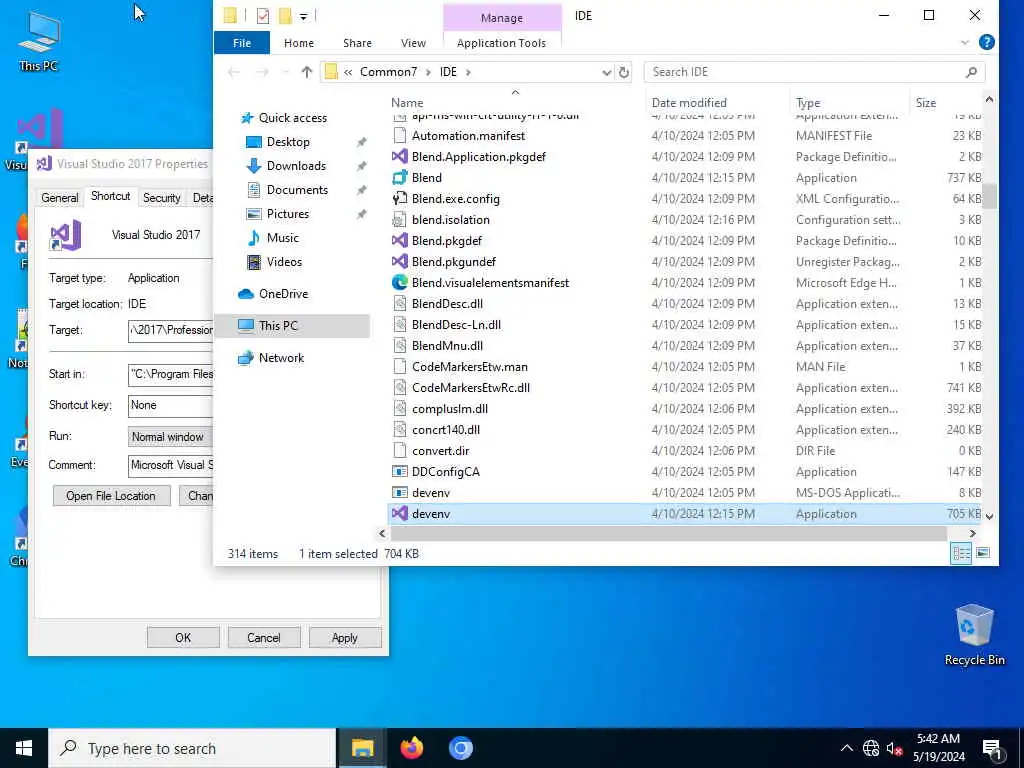Click the Blend.exe.config file icon

400,199
